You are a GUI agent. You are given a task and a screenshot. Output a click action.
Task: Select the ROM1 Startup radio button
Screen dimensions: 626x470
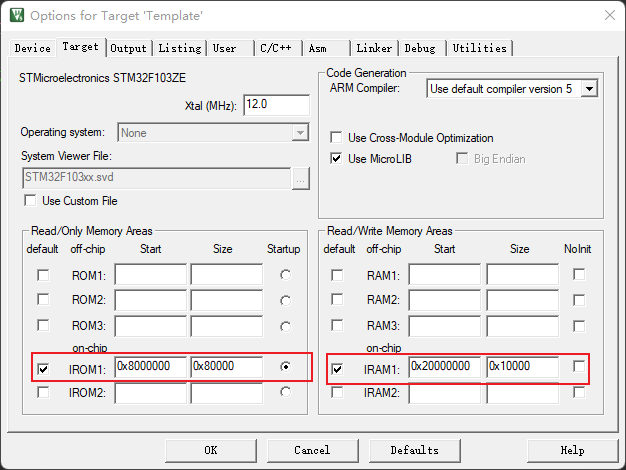click(x=285, y=275)
